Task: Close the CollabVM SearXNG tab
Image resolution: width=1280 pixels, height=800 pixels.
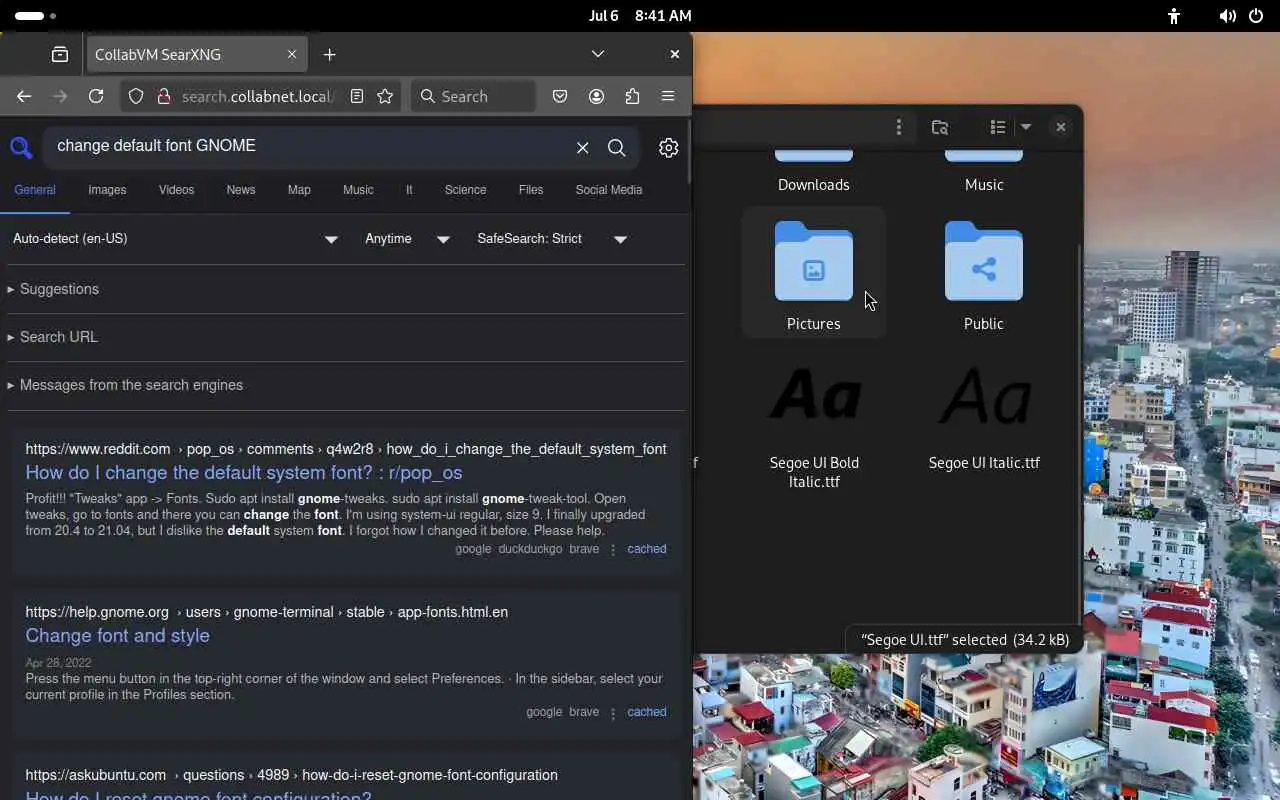Action: tap(292, 54)
